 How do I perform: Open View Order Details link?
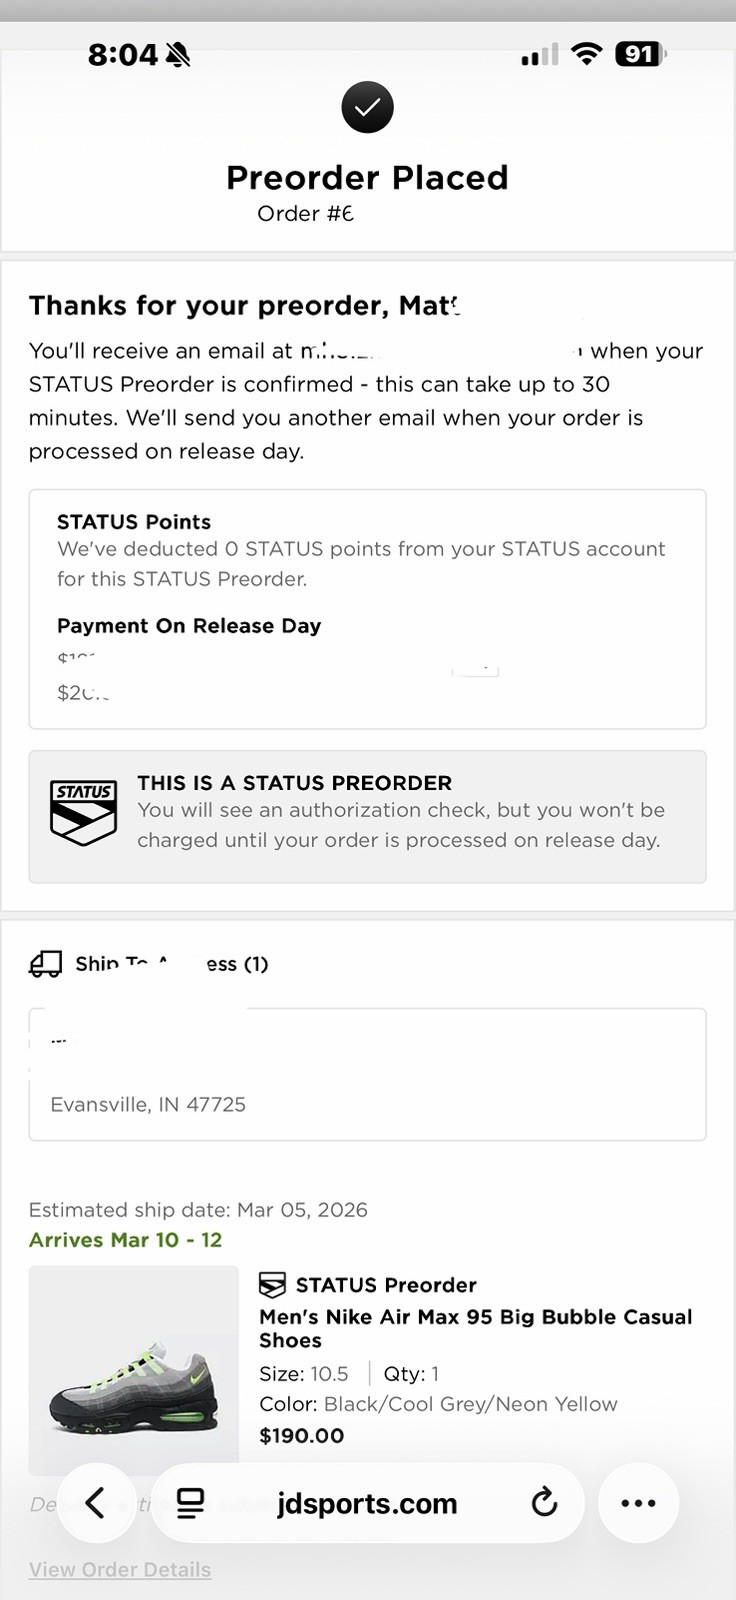pyautogui.click(x=120, y=1569)
